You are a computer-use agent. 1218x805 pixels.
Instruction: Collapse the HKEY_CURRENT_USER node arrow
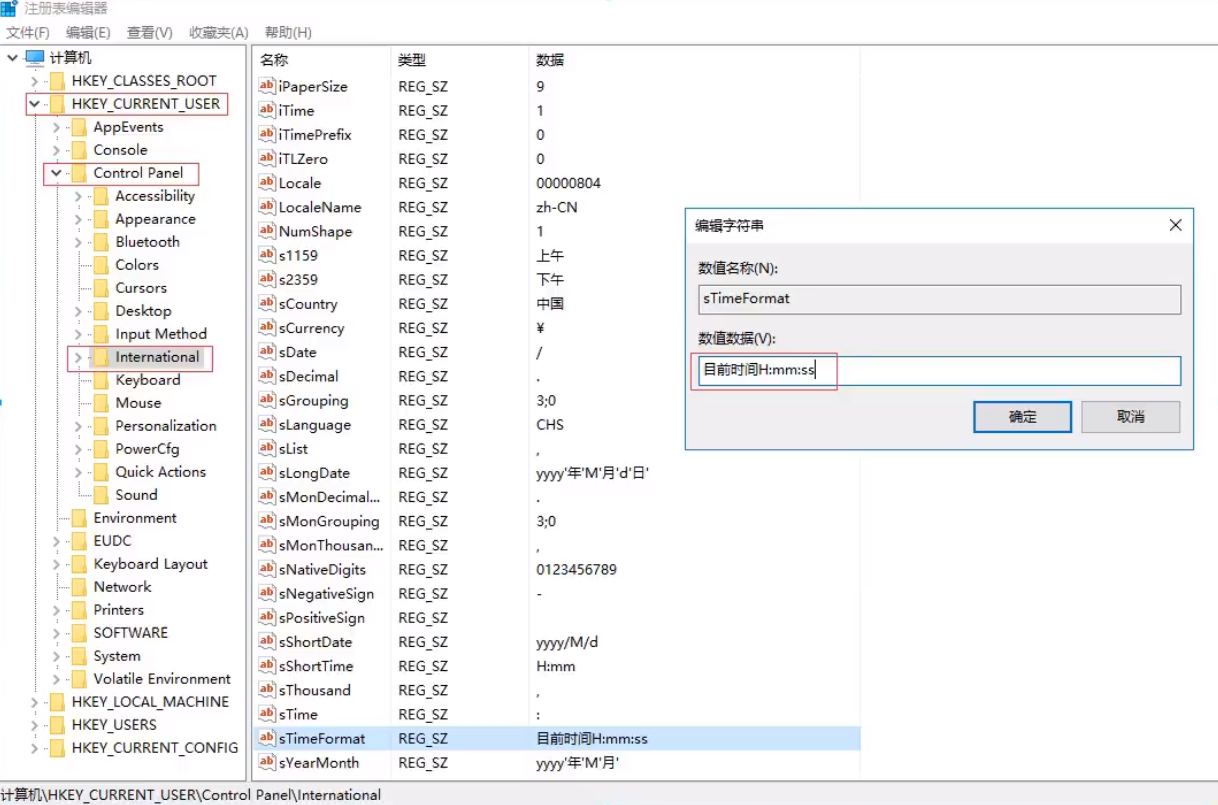point(35,104)
